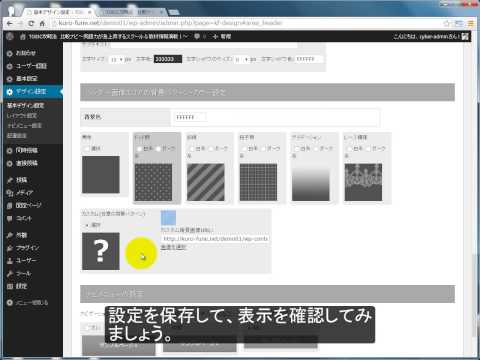Click the lace pattern thumbnail

point(363,182)
